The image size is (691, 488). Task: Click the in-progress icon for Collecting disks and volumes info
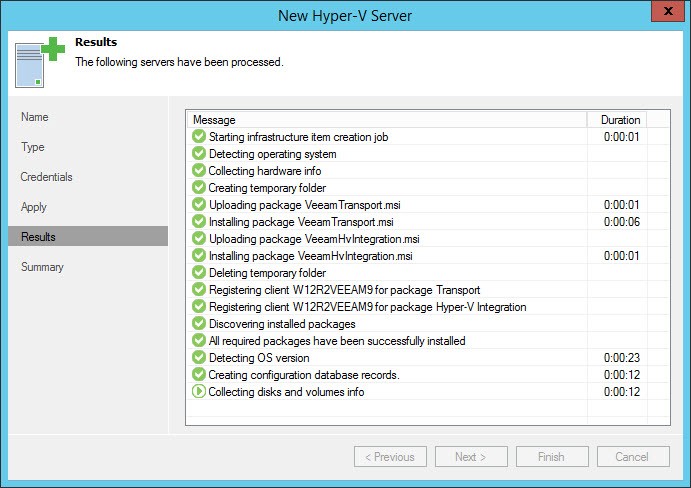pyautogui.click(x=199, y=391)
